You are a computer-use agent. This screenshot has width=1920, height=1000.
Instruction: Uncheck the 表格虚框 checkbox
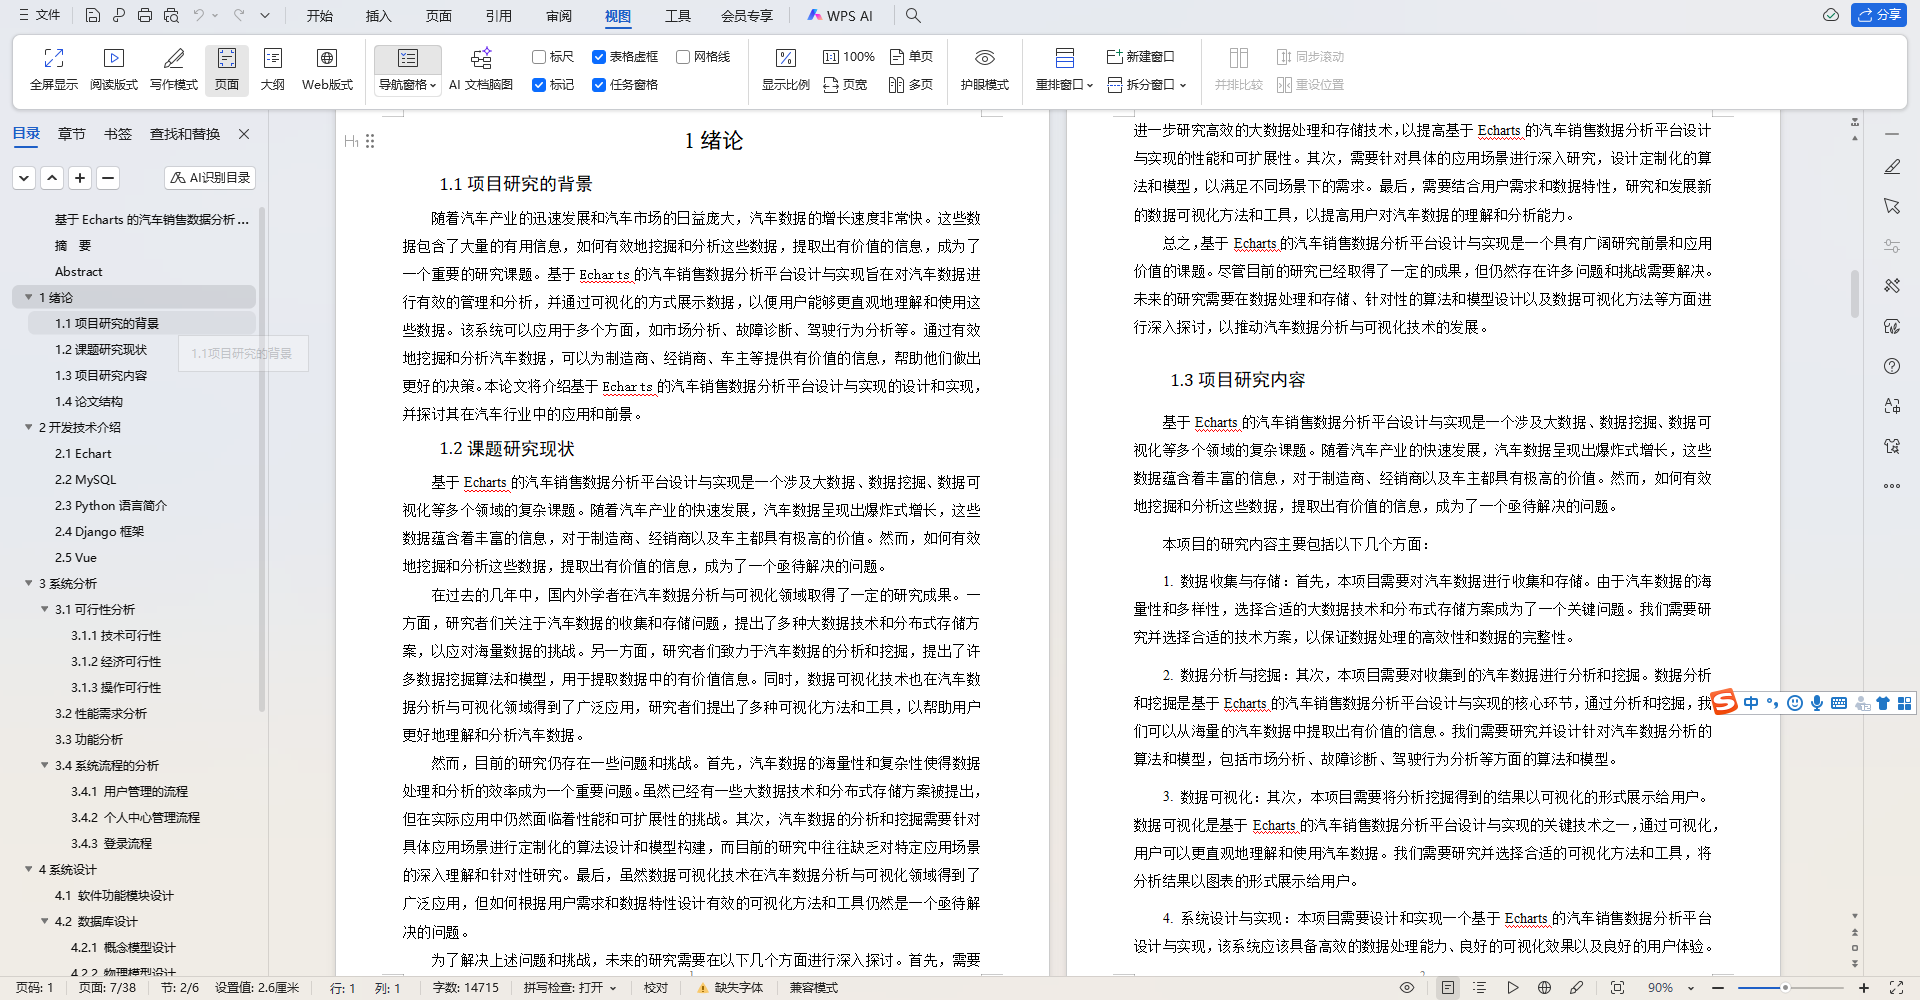tap(599, 57)
